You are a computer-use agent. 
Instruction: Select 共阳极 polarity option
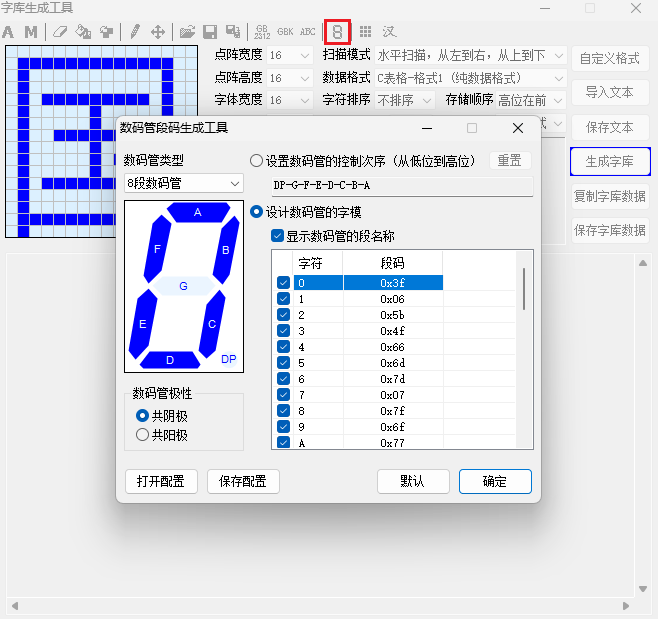point(142,435)
